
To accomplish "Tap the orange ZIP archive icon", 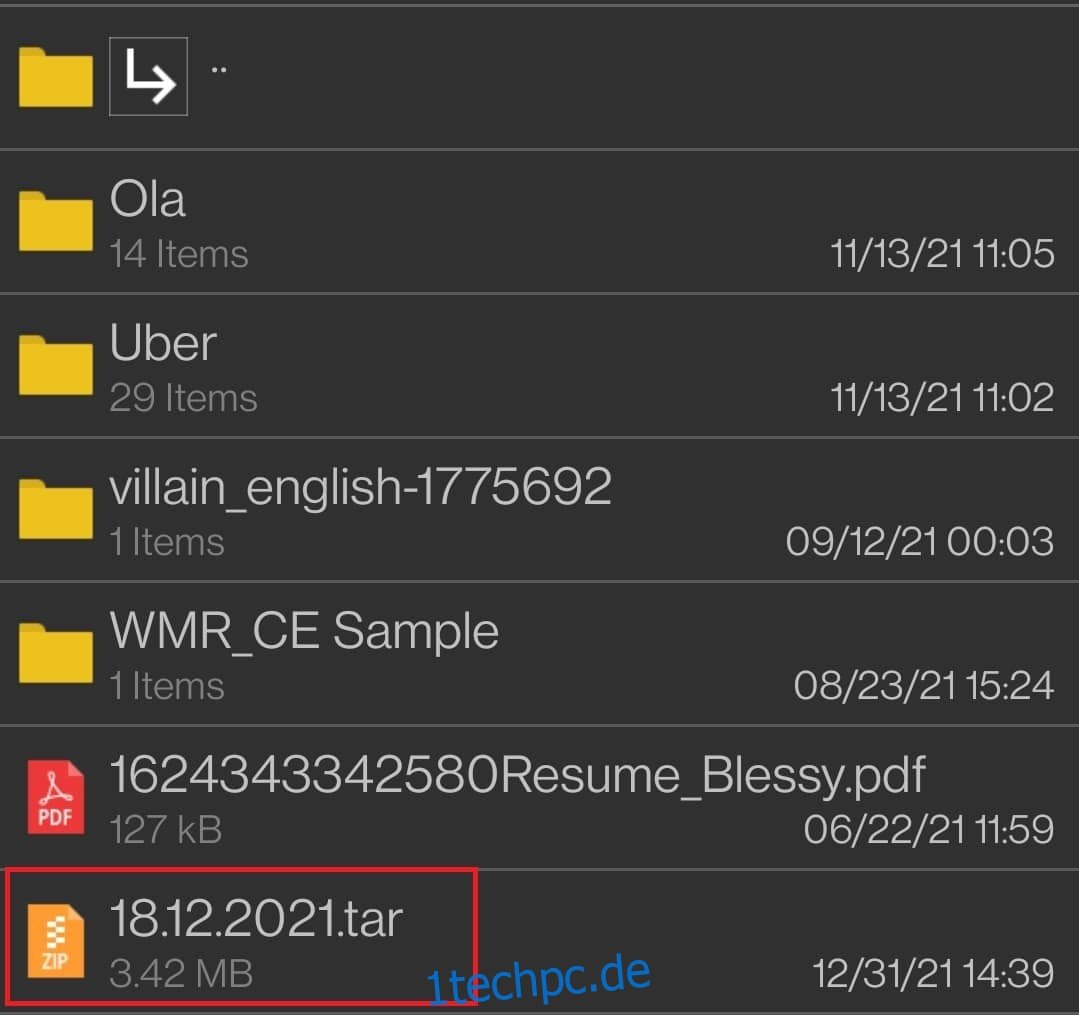I will [x=56, y=941].
